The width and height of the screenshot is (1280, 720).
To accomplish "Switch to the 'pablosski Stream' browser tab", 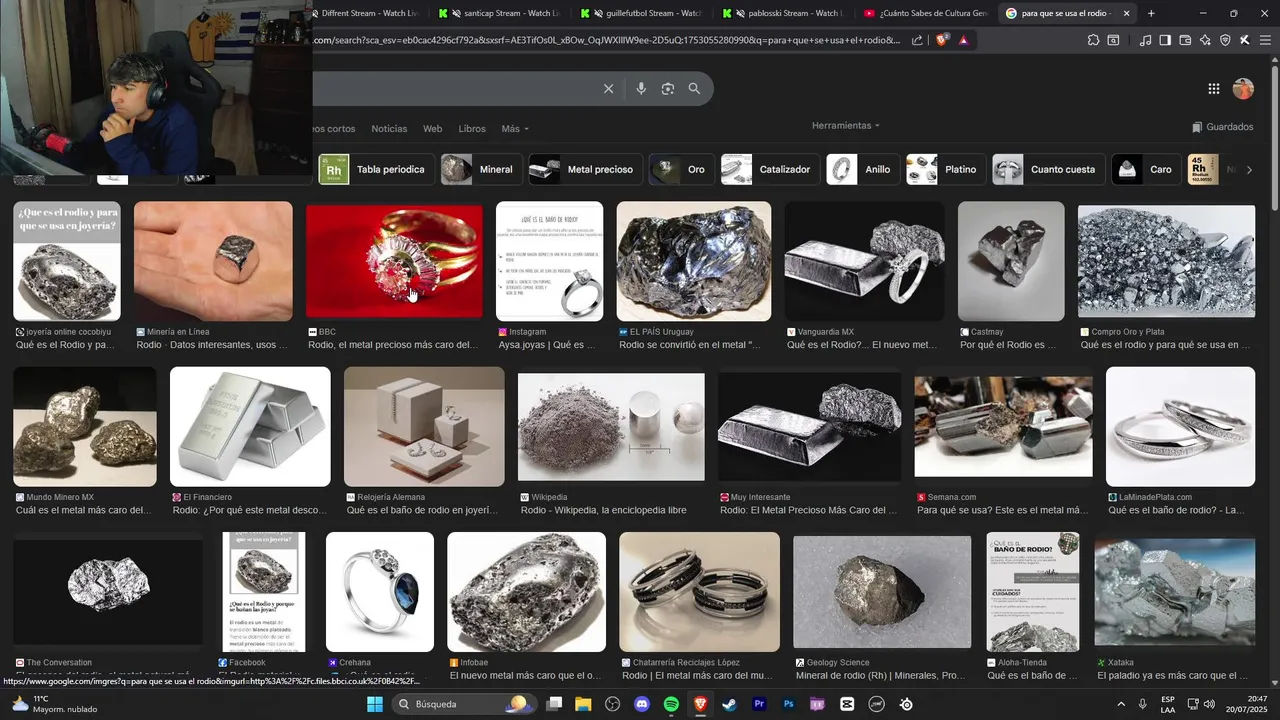I will pyautogui.click(x=785, y=13).
